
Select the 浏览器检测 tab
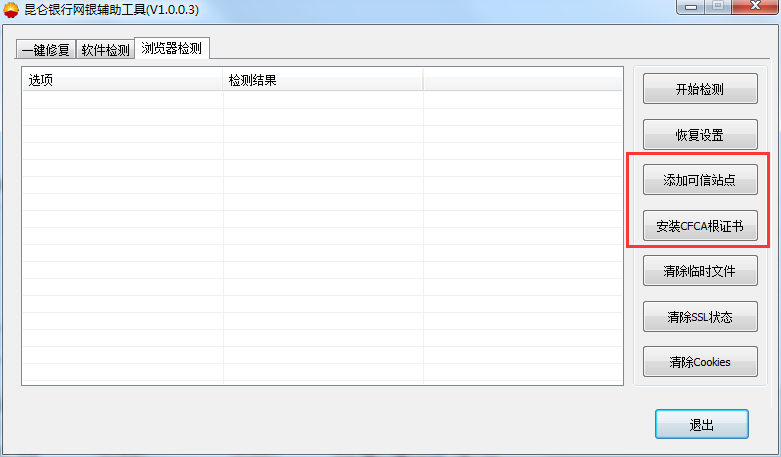(x=172, y=48)
